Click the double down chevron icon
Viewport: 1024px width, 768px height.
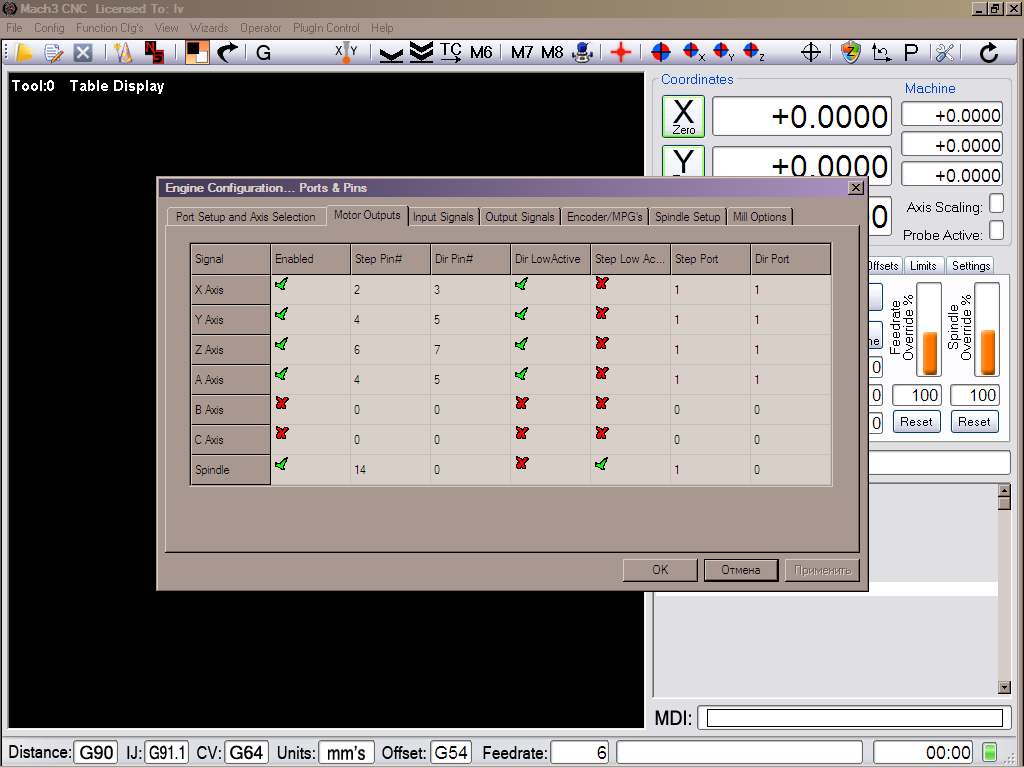[x=421, y=52]
